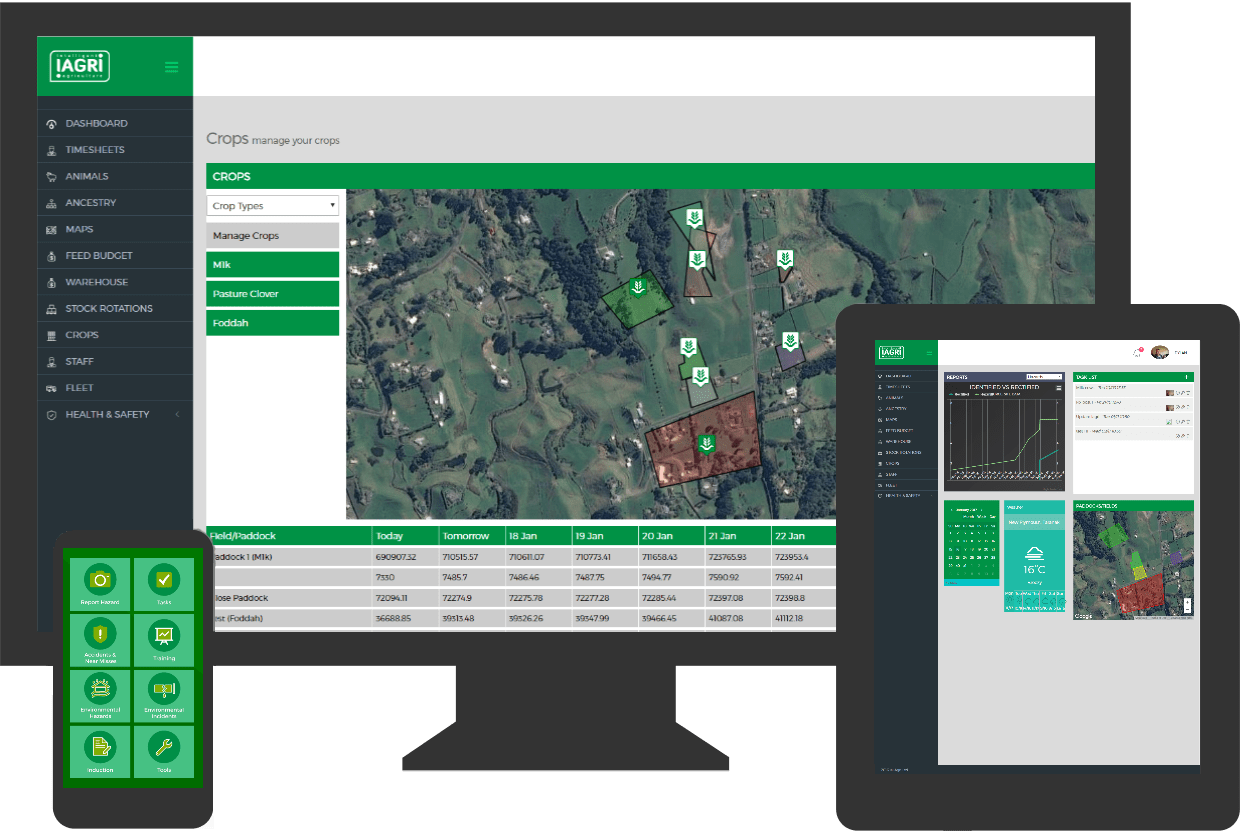The image size is (1240, 837).
Task: Click crop marker on the green paddock
Action: (637, 288)
